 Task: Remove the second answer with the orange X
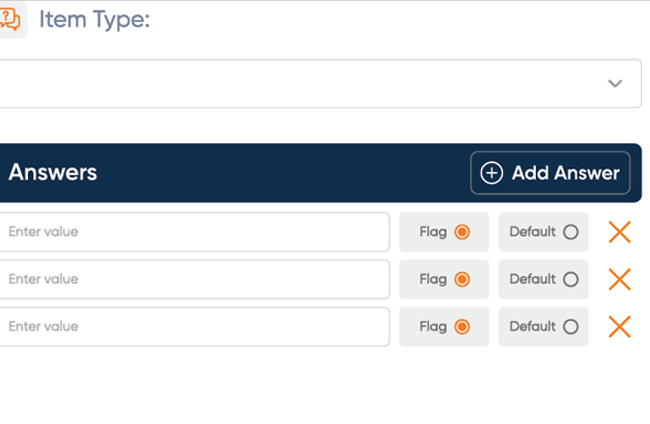tap(619, 279)
